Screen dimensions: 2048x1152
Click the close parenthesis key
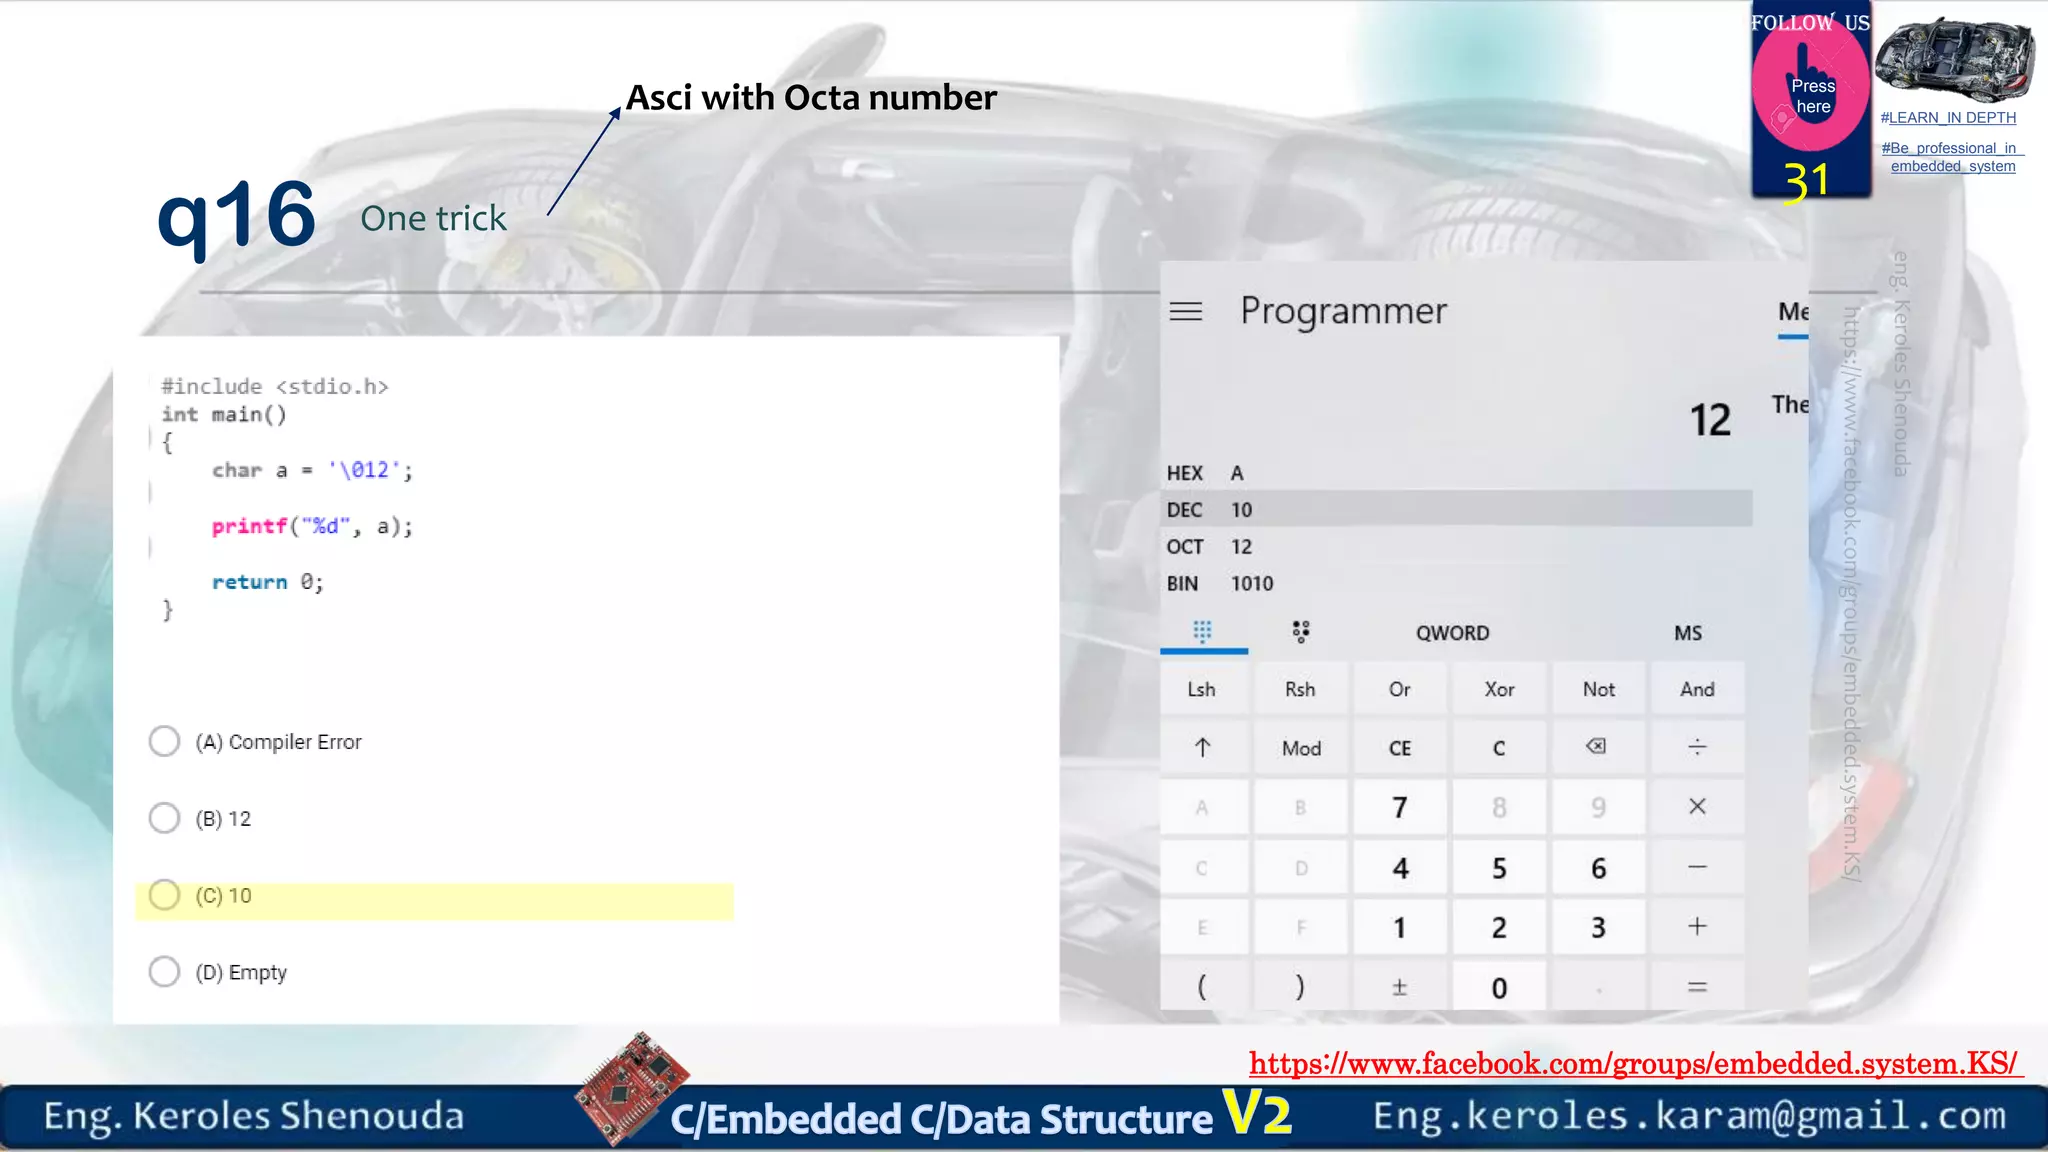click(1300, 987)
